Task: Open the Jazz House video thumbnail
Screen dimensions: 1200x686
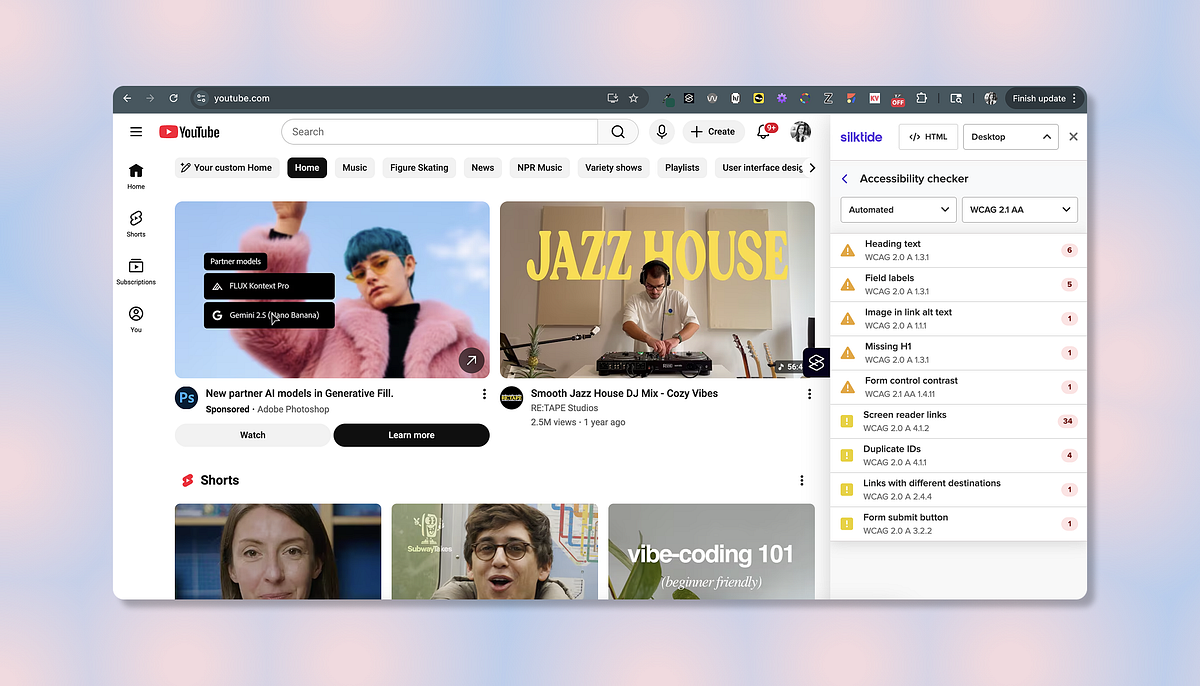Action: [657, 290]
